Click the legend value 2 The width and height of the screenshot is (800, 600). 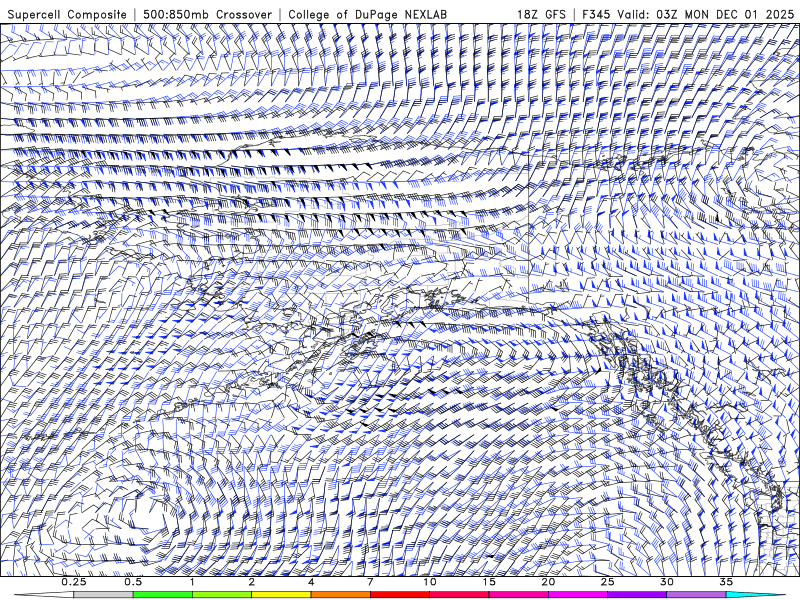coord(252,582)
